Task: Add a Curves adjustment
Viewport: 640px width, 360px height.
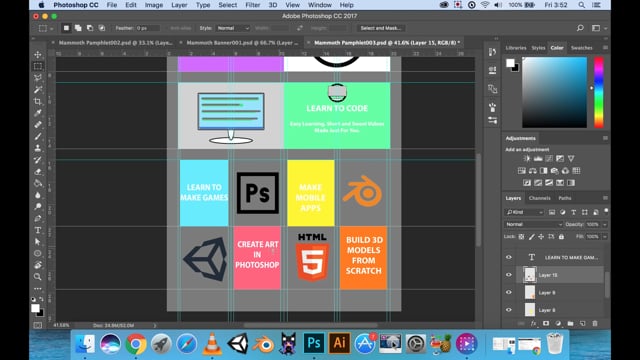Action: tap(549, 158)
